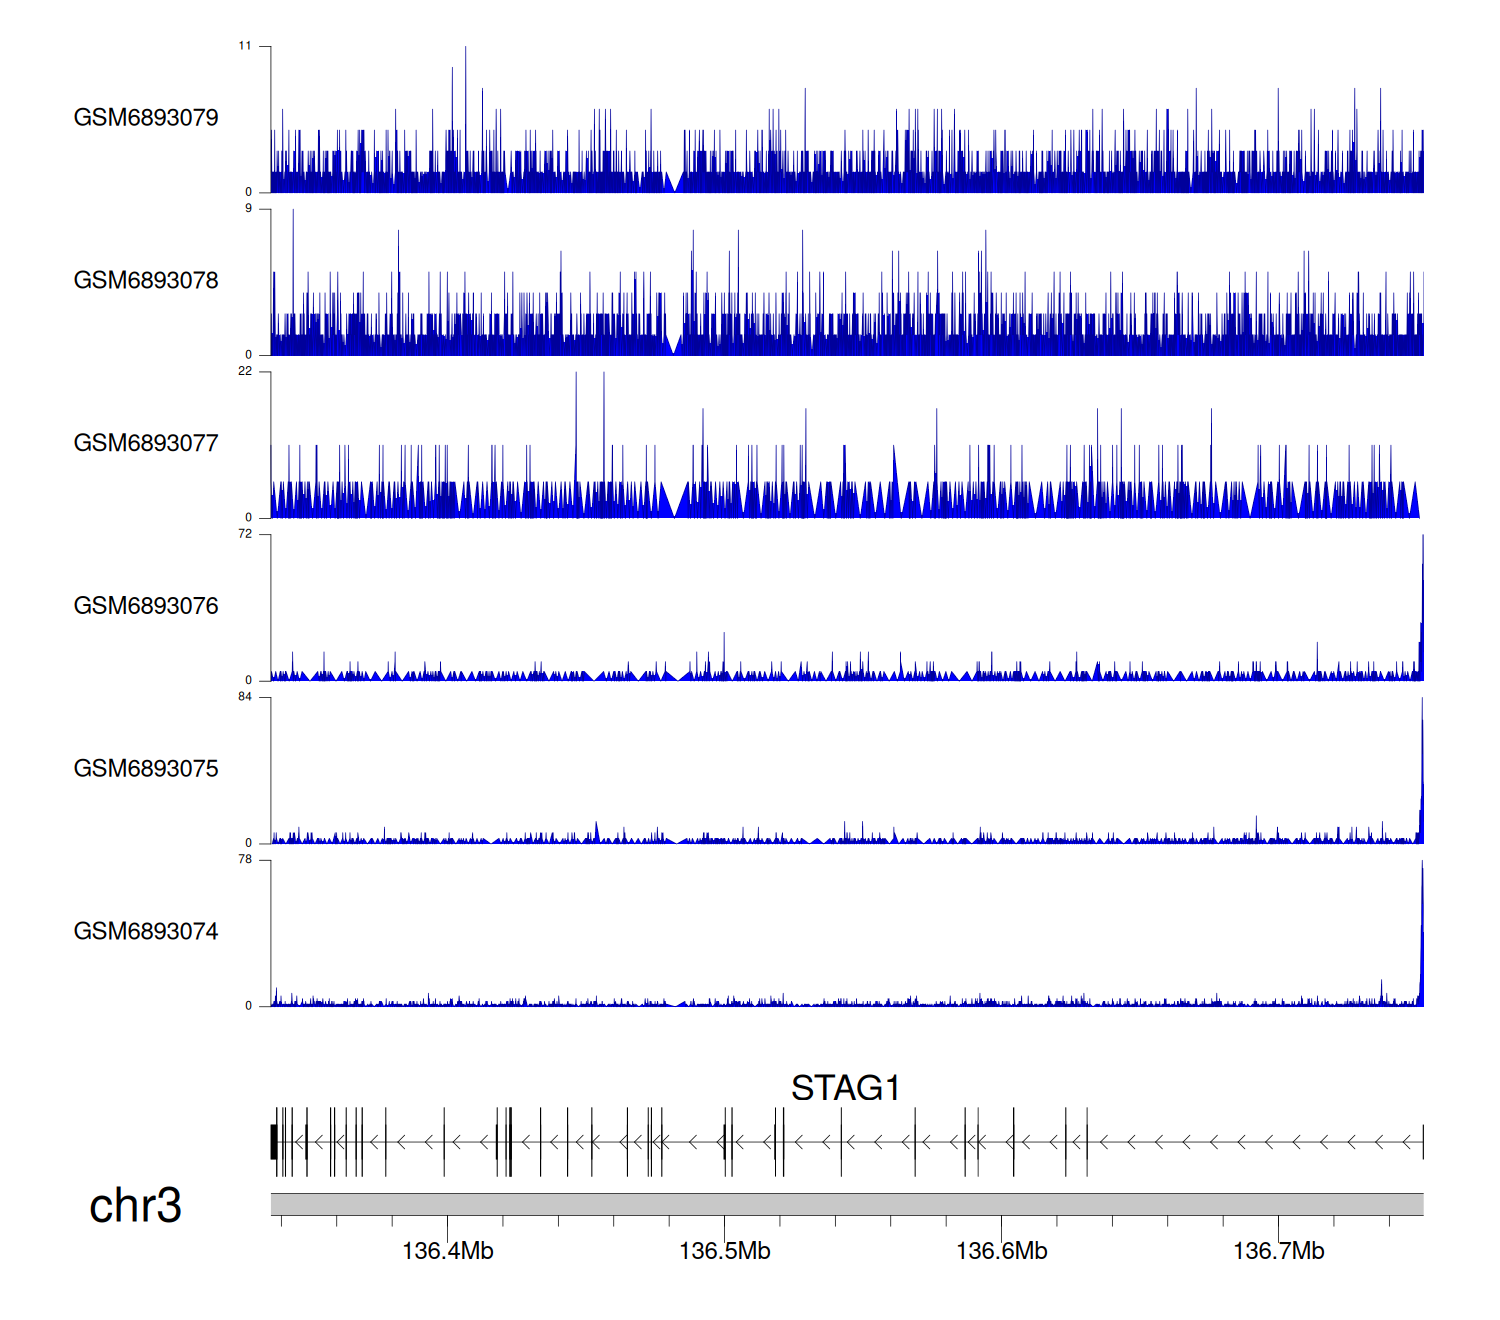Click the 136.4Mb position label
This screenshot has height=1320, width=1500.
pos(447,1251)
